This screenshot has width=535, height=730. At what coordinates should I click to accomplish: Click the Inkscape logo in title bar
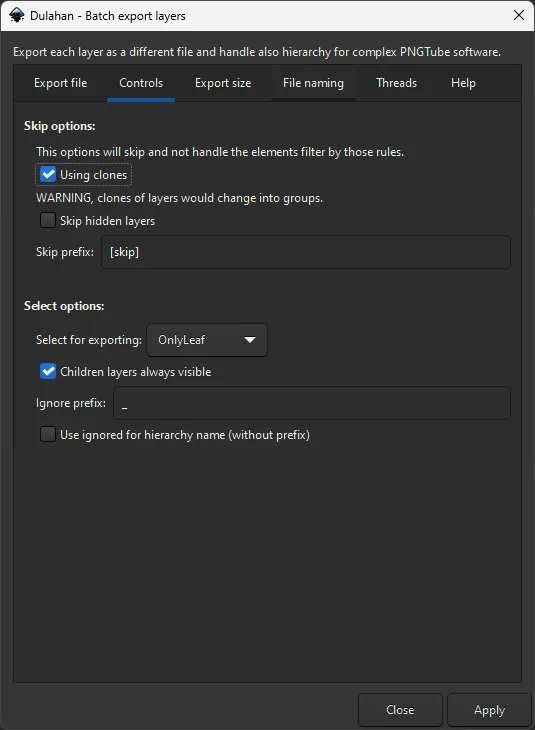[16, 15]
